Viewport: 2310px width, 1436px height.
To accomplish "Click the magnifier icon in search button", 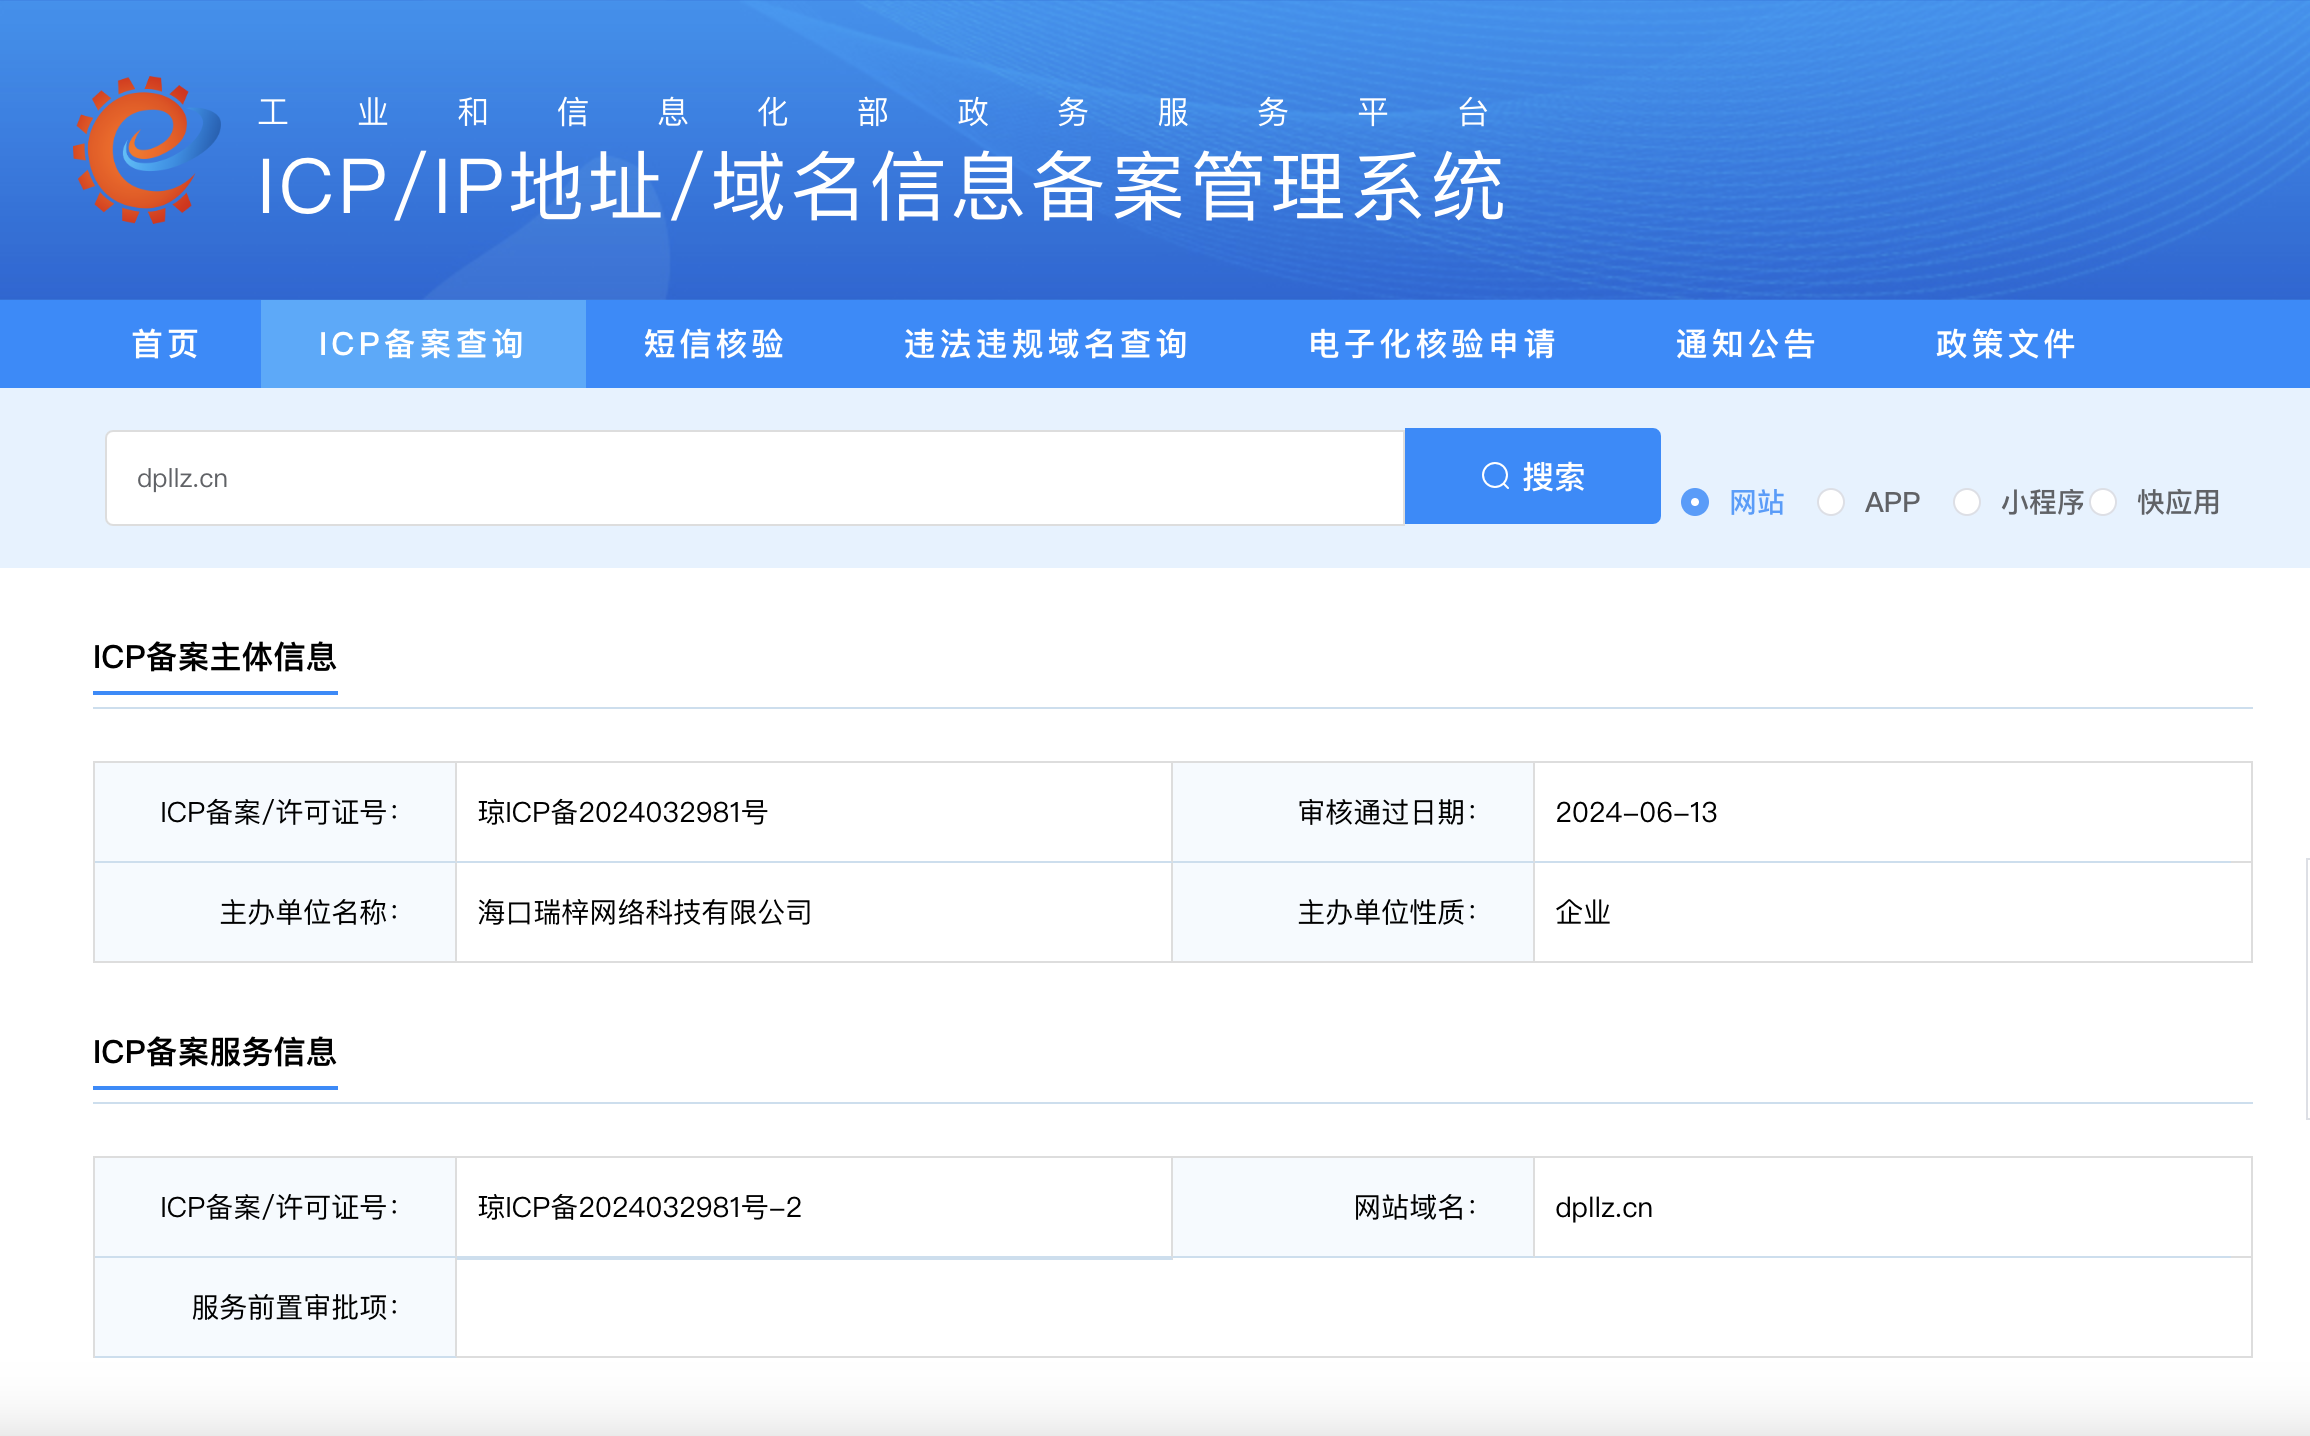I will click(1495, 476).
